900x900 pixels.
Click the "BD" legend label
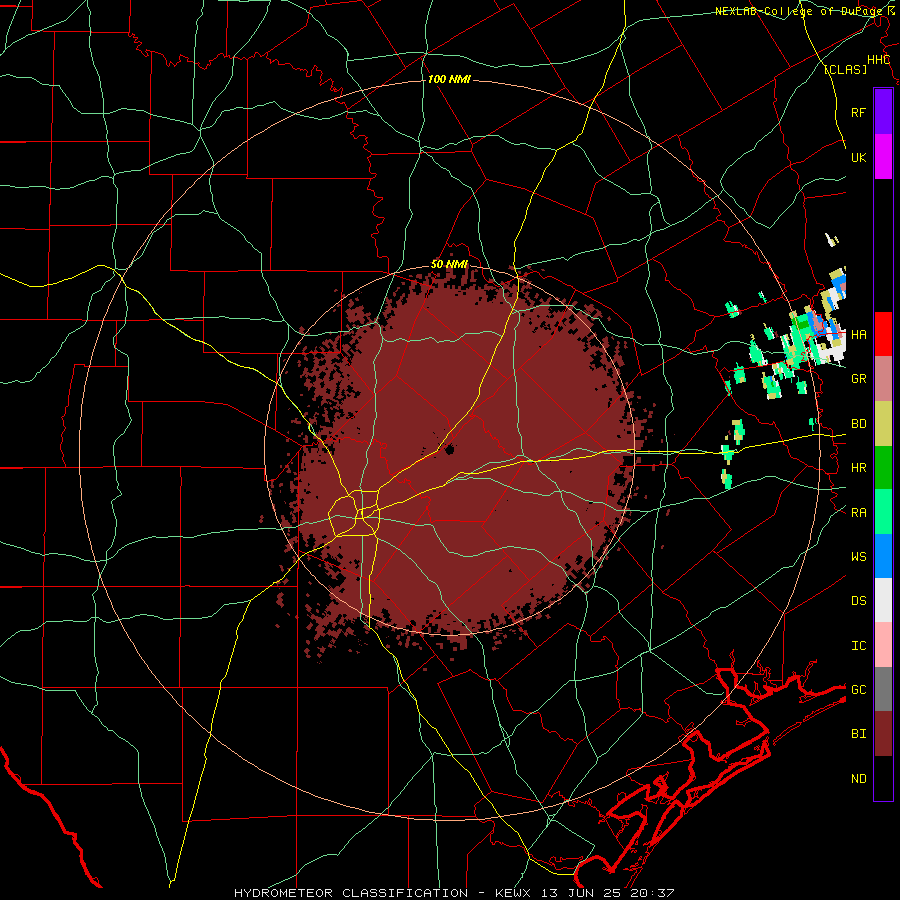(x=858, y=424)
